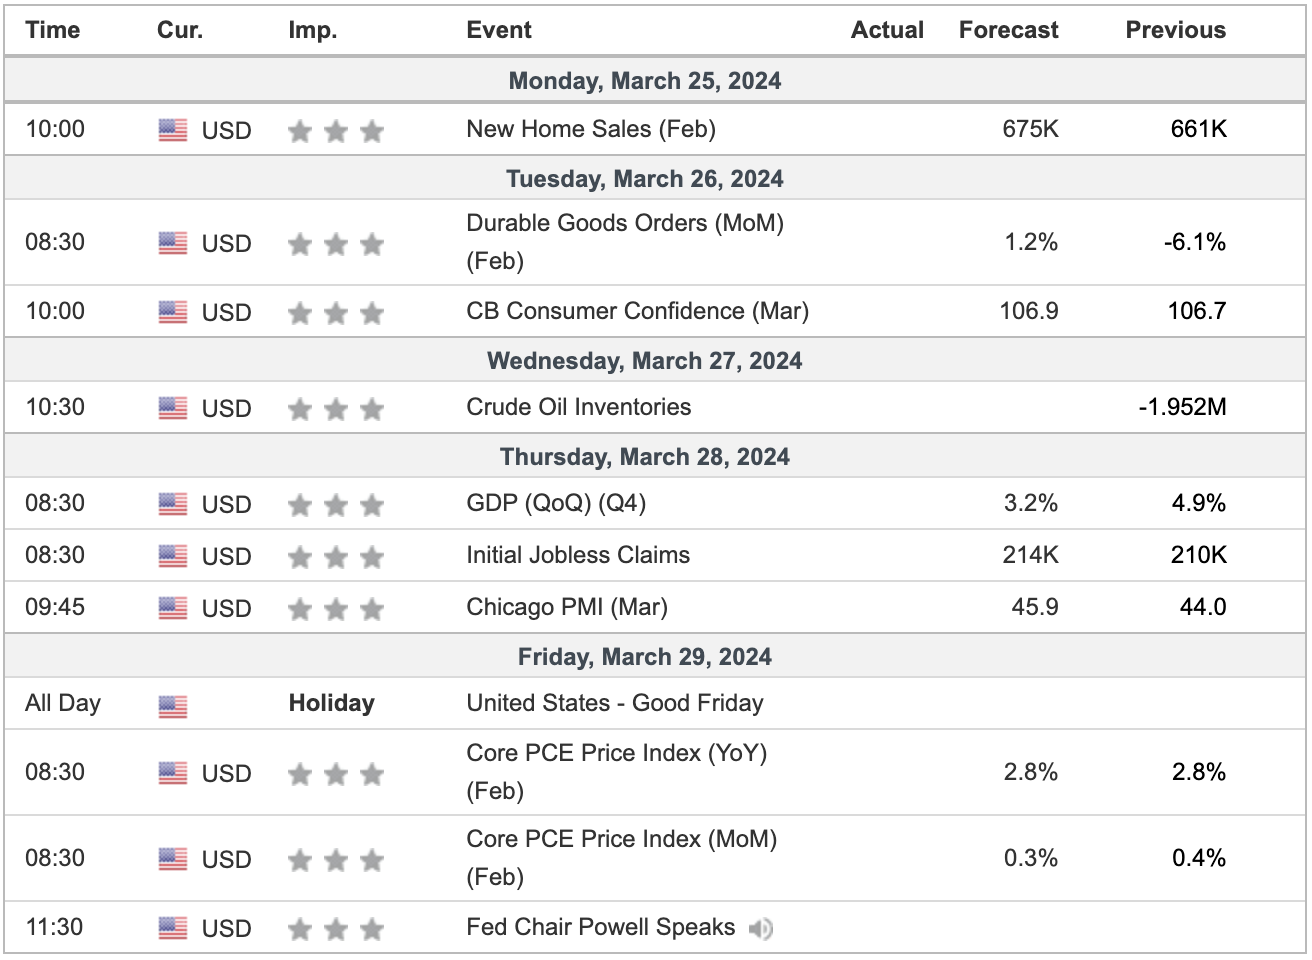Click the Previous column header
The width and height of the screenshot is (1312, 960).
click(1175, 30)
